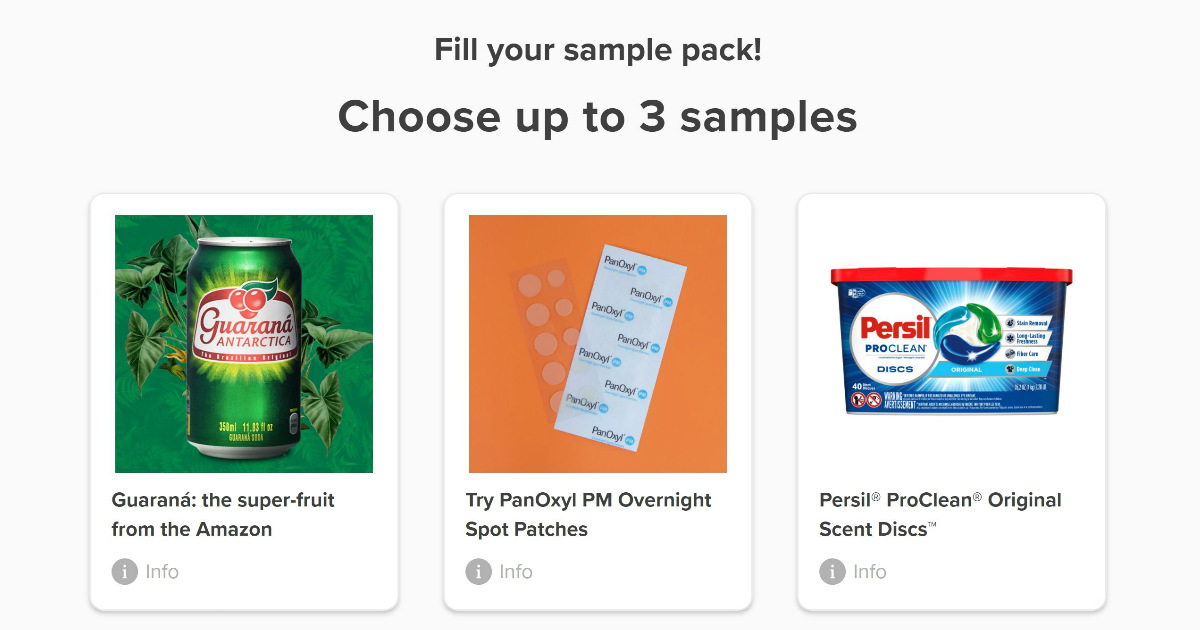The height and width of the screenshot is (630, 1200).
Task: Click the Persil logo on the detergent tub
Action: pos(895,328)
